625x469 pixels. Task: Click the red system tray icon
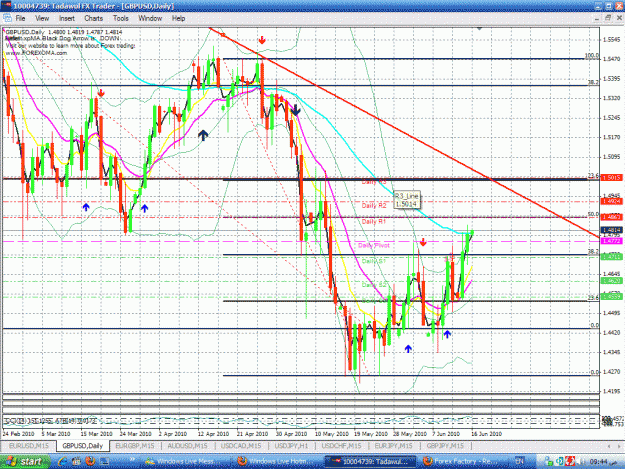[570, 461]
